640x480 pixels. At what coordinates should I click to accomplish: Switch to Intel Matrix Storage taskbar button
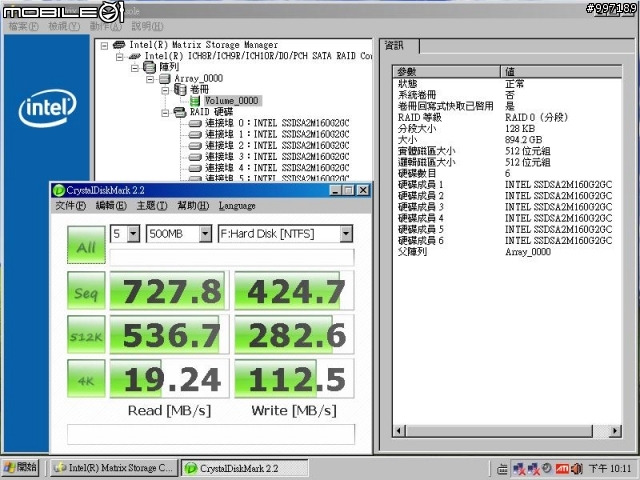(x=114, y=468)
